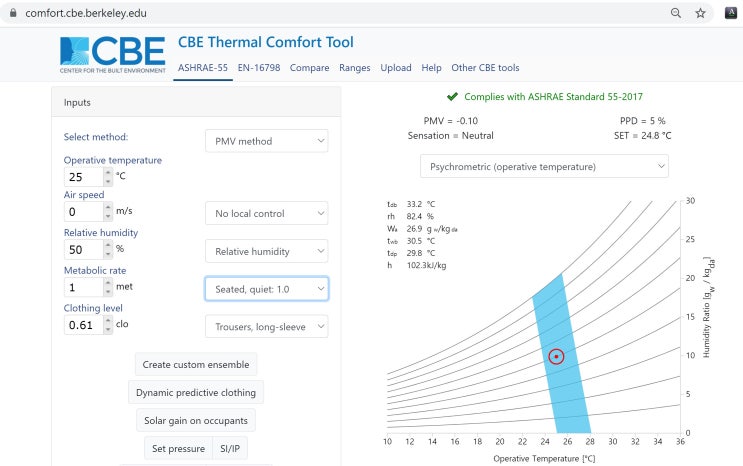
Task: Click the clothing level input field
Action: click(x=84, y=325)
